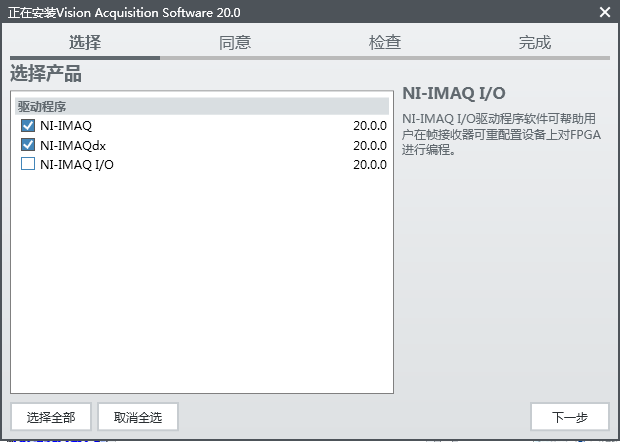Click the 20.0.0 version beside NI-IMAQdx
Screen dimensions: 620x442
[x=369, y=145]
